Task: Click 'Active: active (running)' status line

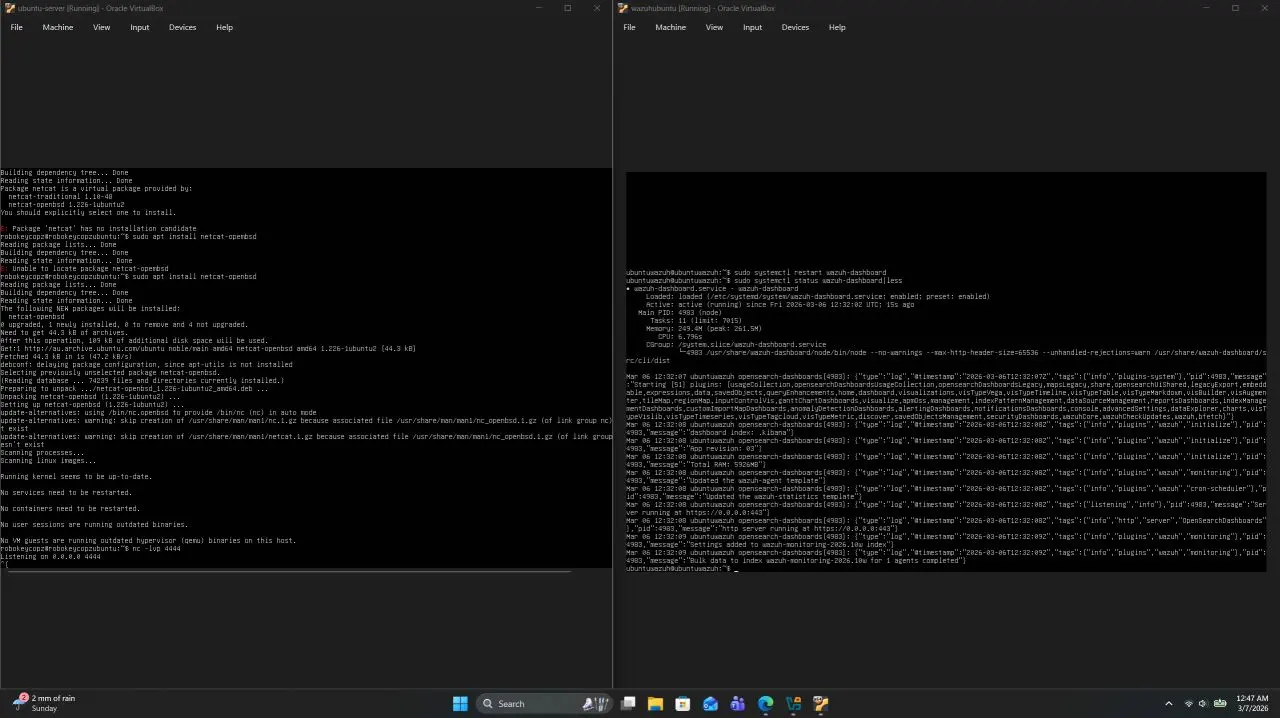Action: tap(779, 305)
